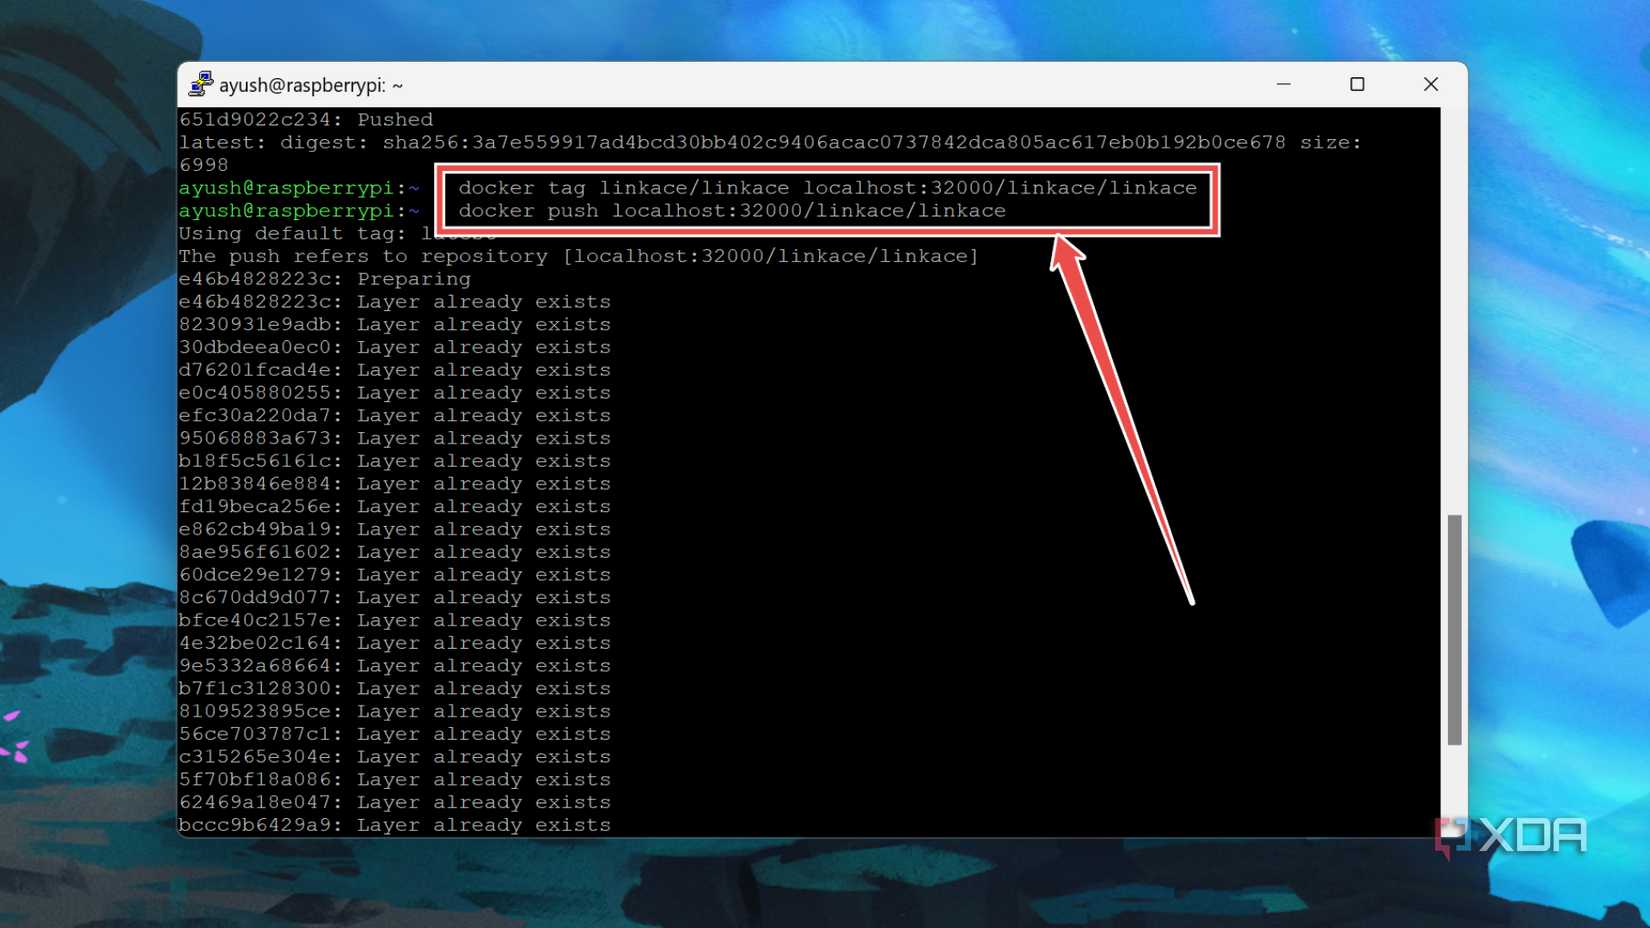Click the Pushed status line at top
This screenshot has height=928, width=1650.
pyautogui.click(x=305, y=118)
